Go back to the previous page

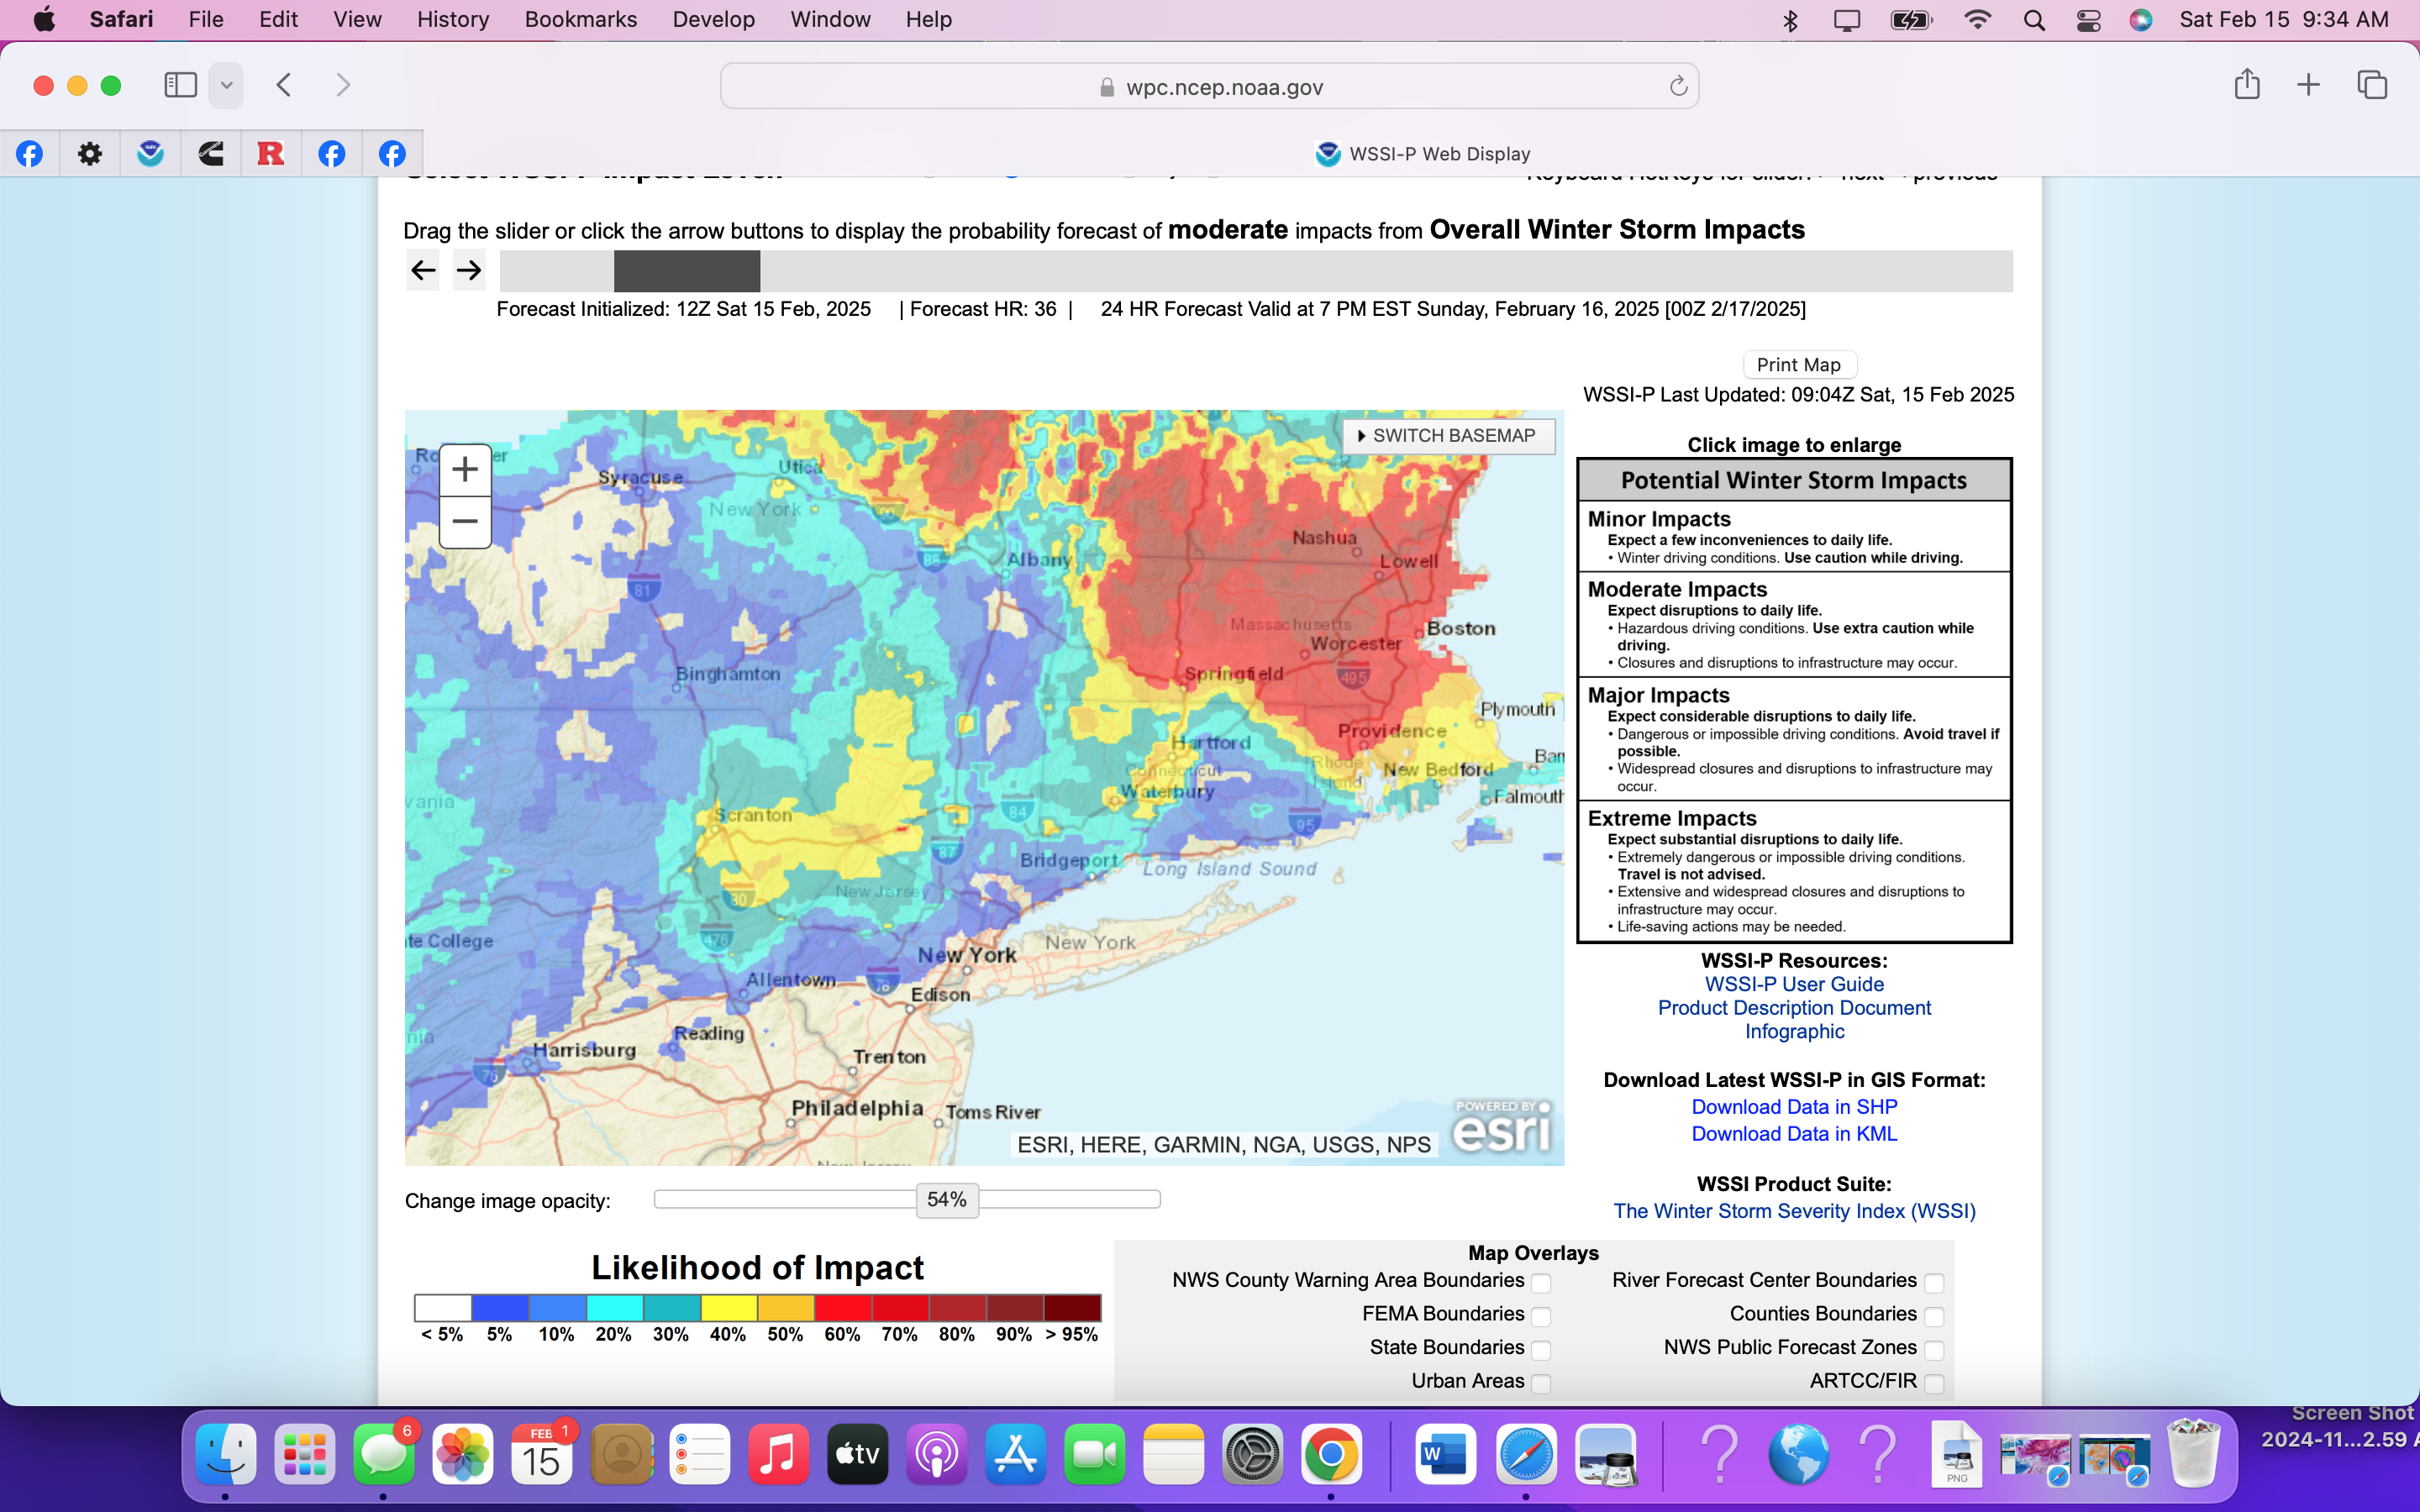pos(284,85)
